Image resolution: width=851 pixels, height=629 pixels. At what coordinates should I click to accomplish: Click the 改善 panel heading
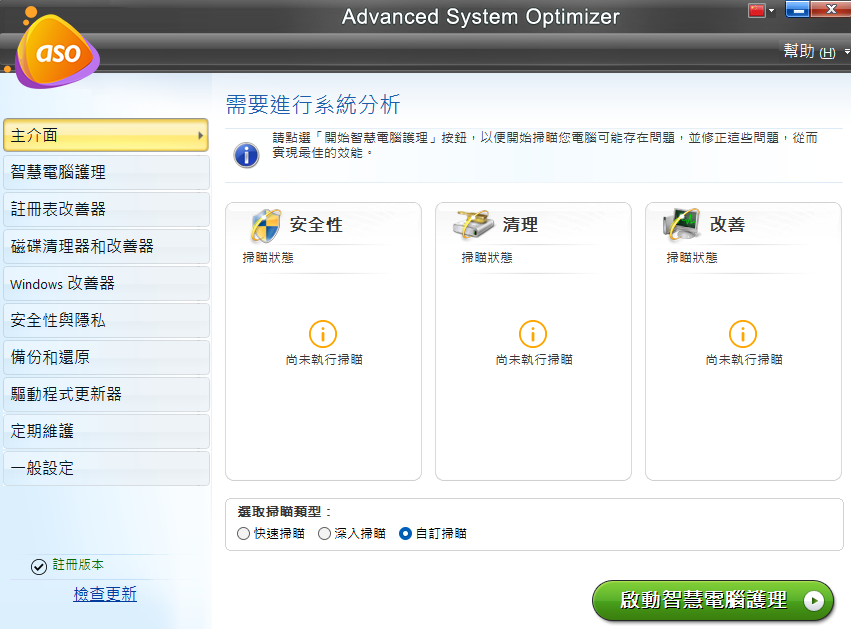point(727,225)
